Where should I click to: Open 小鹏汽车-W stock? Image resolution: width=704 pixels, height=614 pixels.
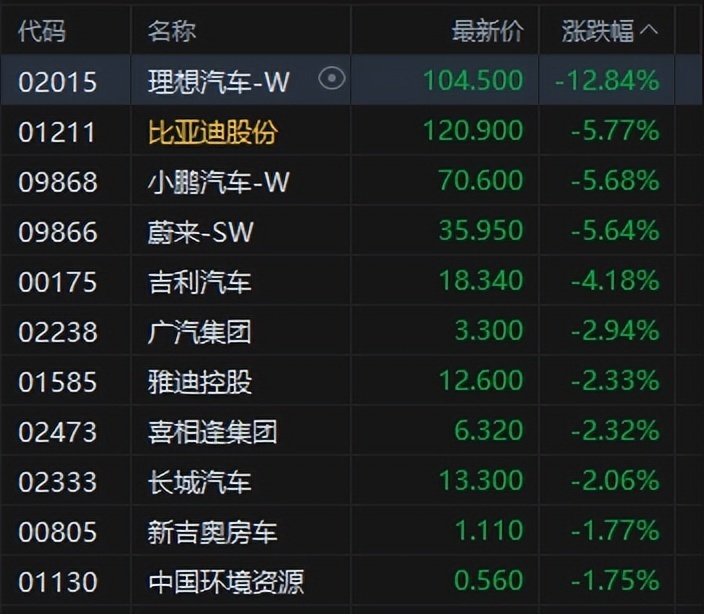tap(219, 182)
